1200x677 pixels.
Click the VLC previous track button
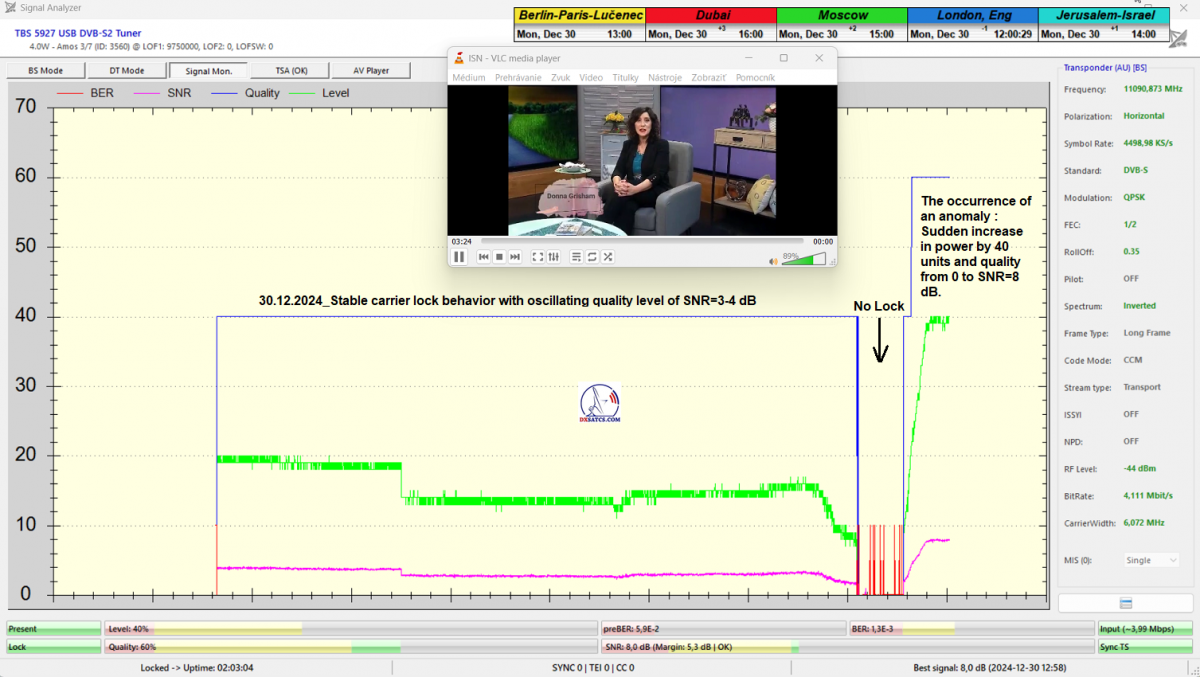(x=483, y=257)
